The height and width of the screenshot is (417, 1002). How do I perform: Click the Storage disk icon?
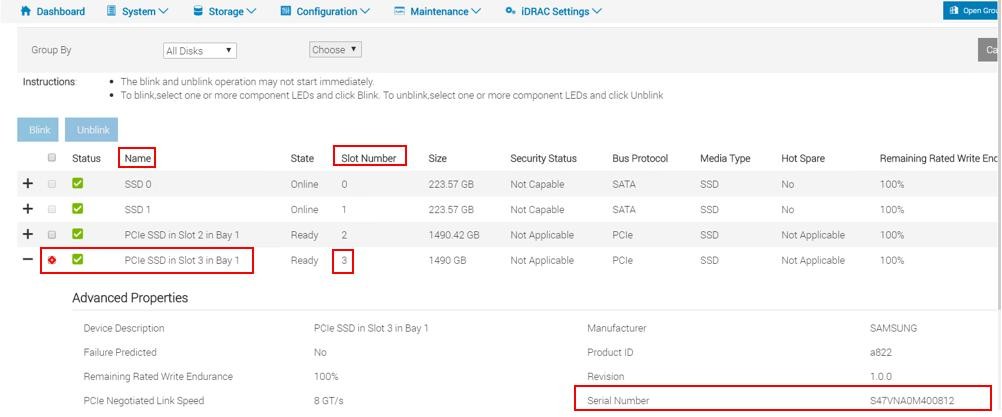pos(198,11)
